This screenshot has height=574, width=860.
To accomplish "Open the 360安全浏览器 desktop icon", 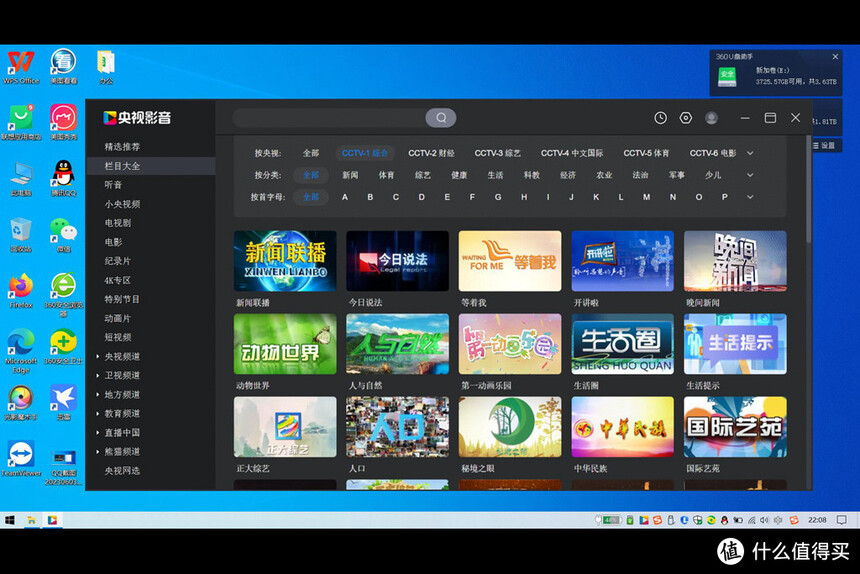I will coord(64,294).
